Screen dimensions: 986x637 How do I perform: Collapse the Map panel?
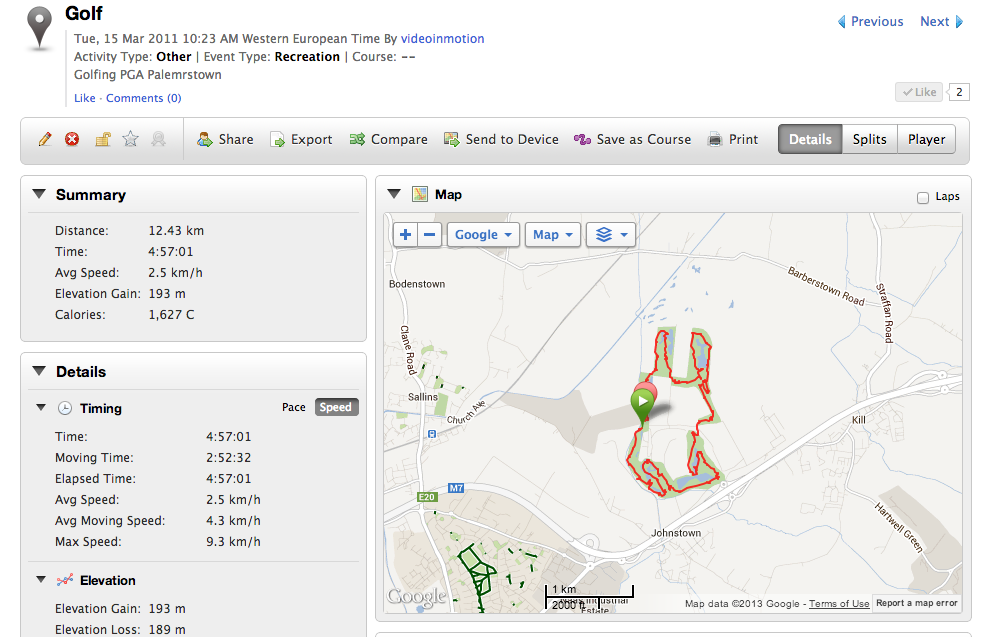[x=394, y=194]
